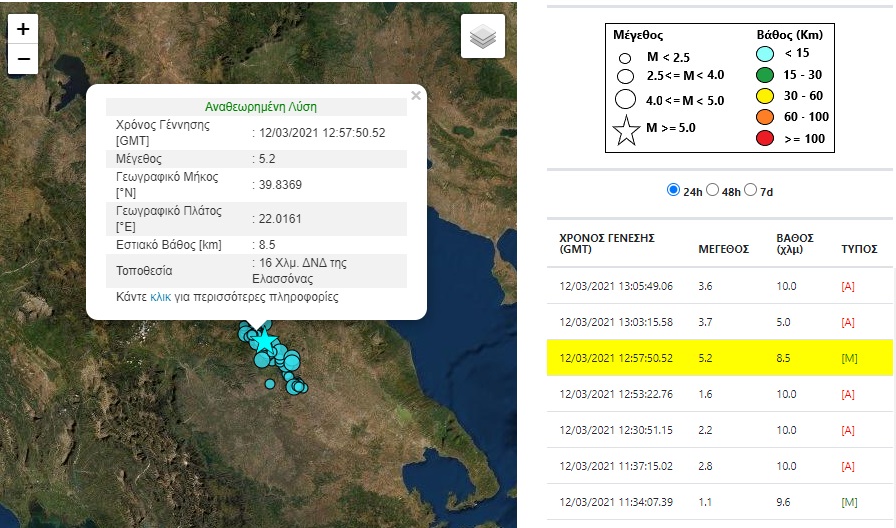
Task: Click the M >= 5.0 star legend icon
Action: (x=626, y=130)
